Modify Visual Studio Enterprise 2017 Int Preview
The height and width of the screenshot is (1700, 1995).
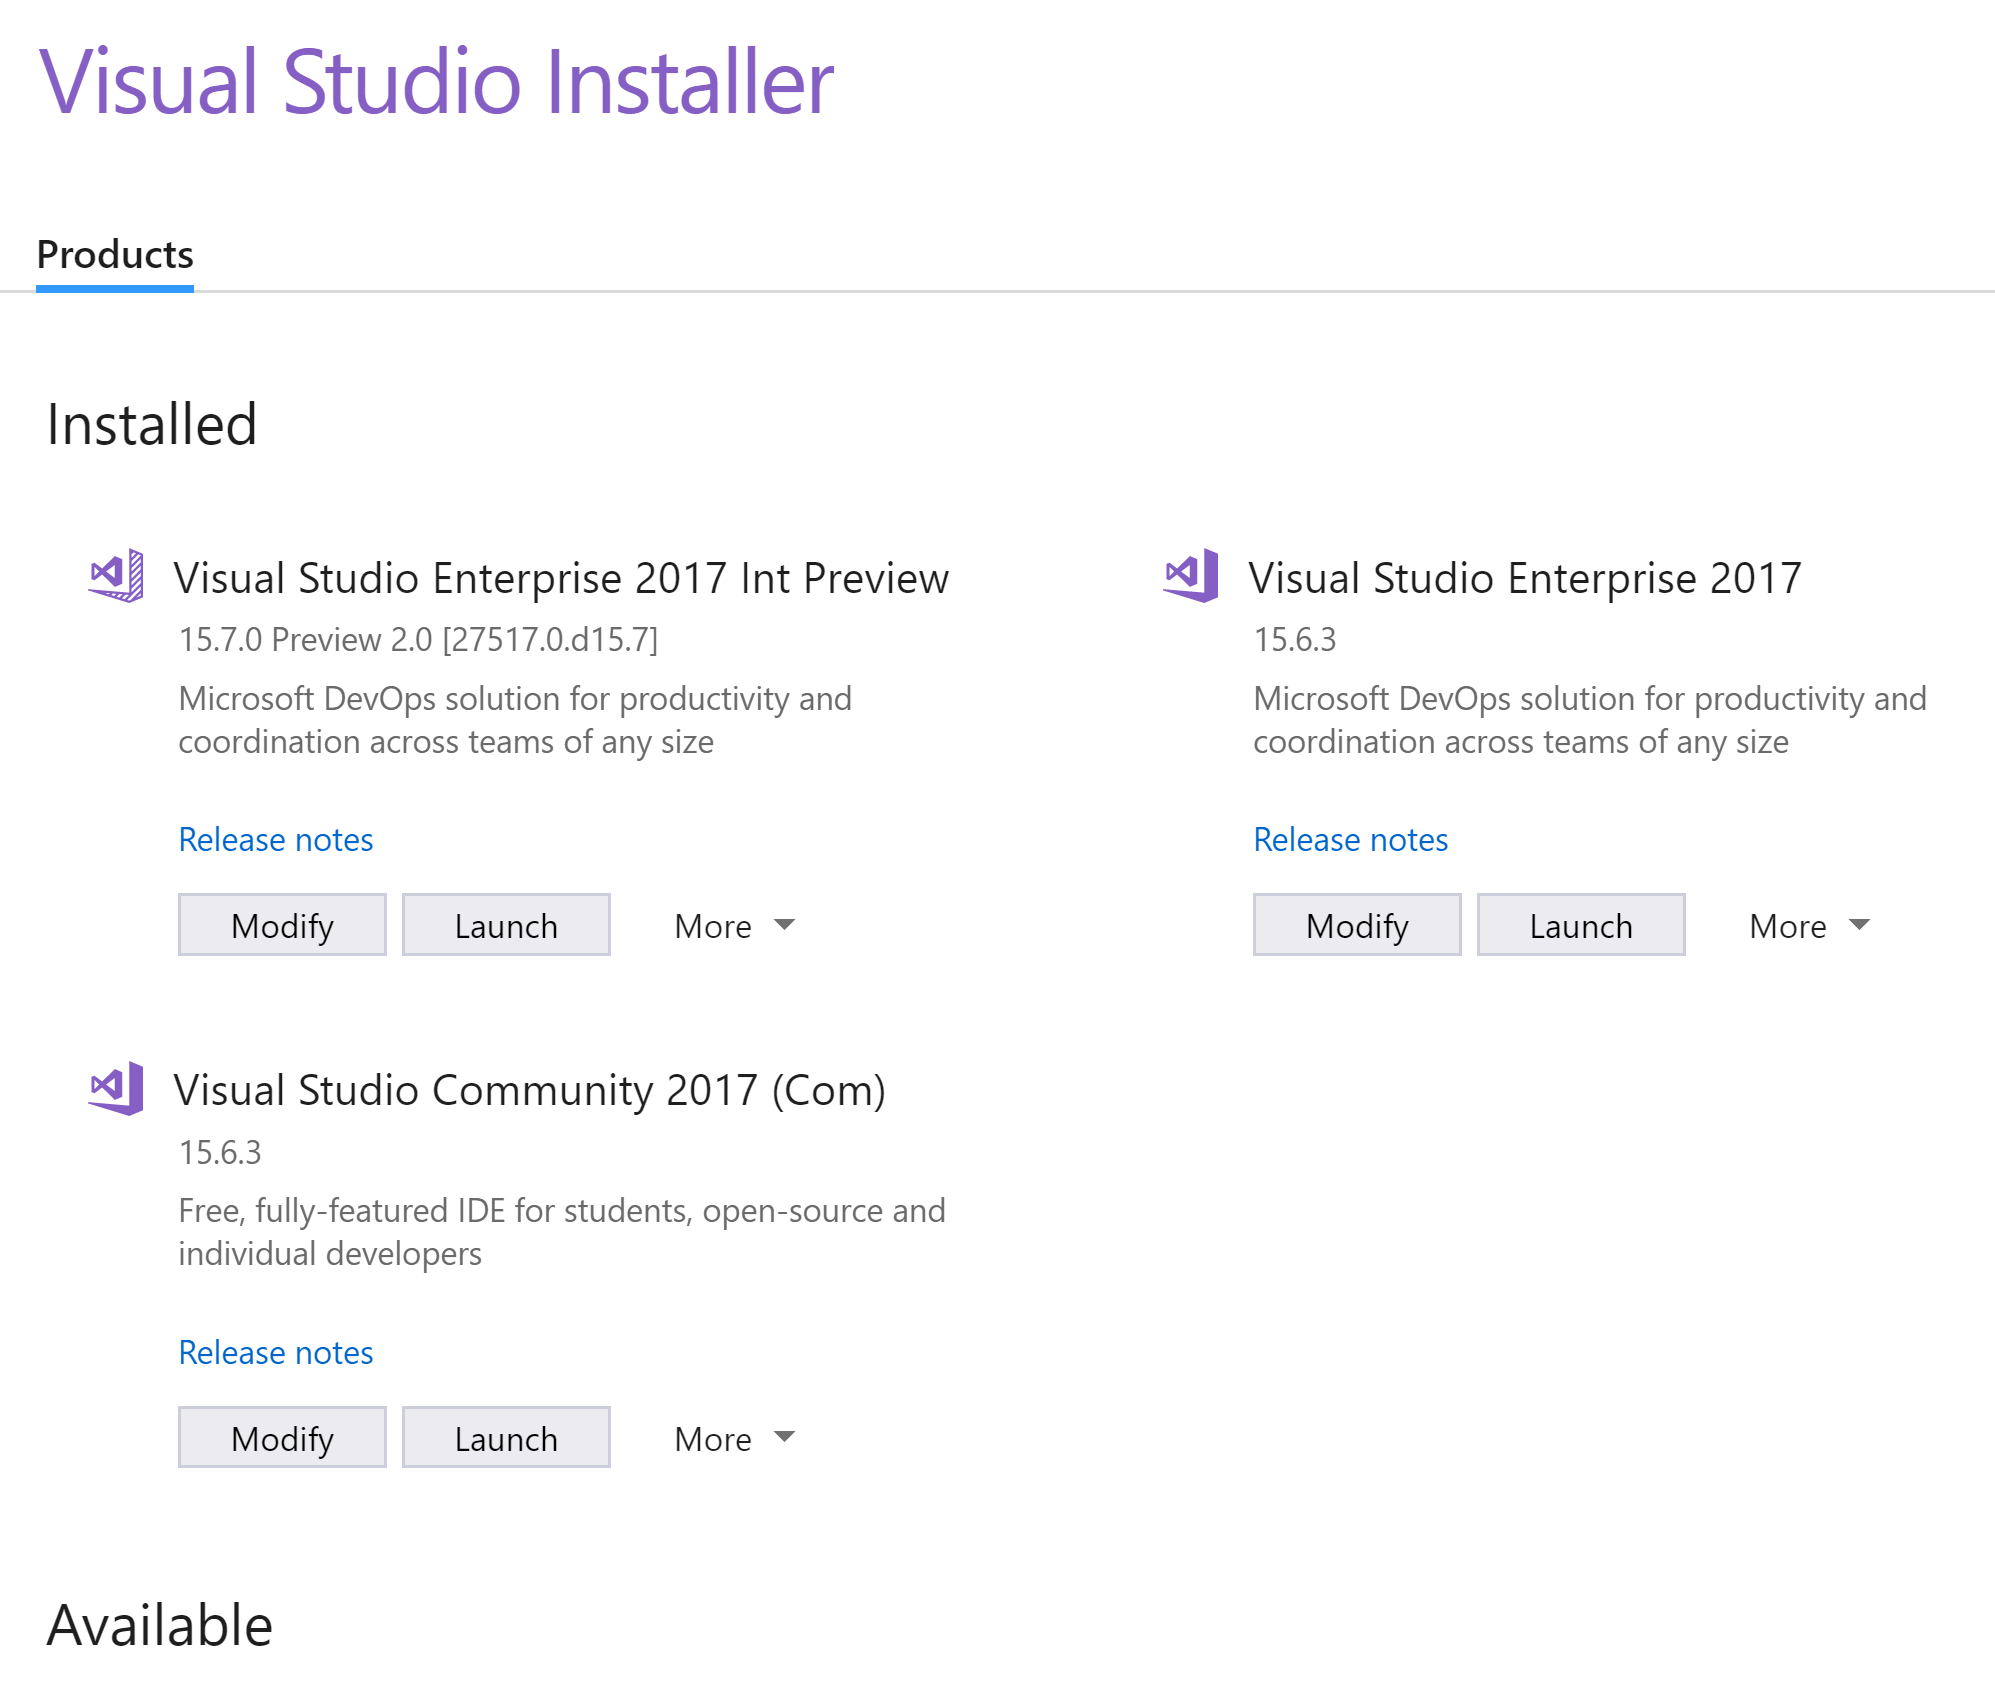[x=282, y=925]
